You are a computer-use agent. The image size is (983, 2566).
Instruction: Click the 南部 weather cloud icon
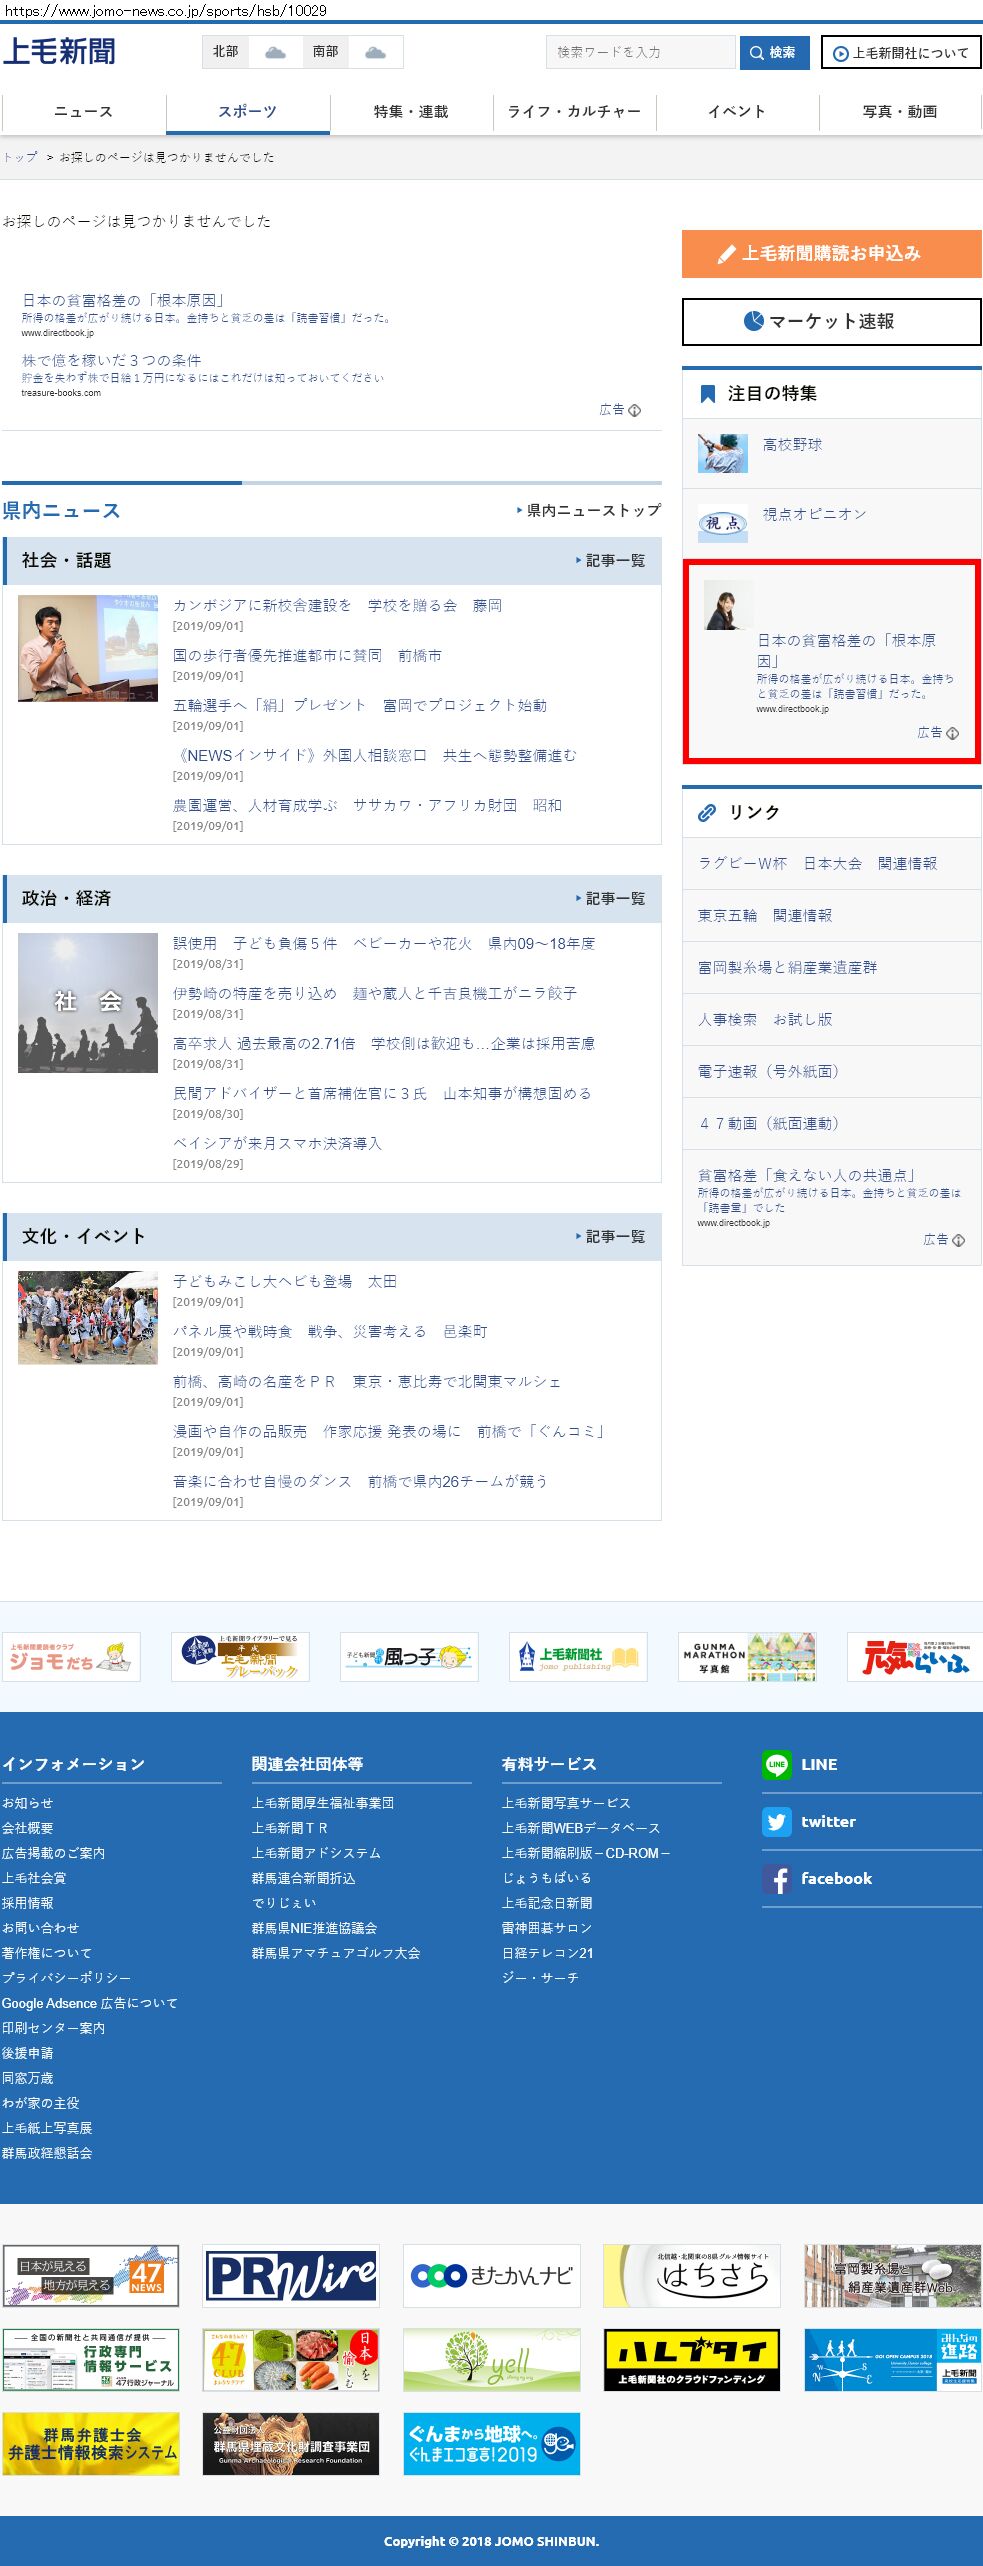tap(375, 52)
